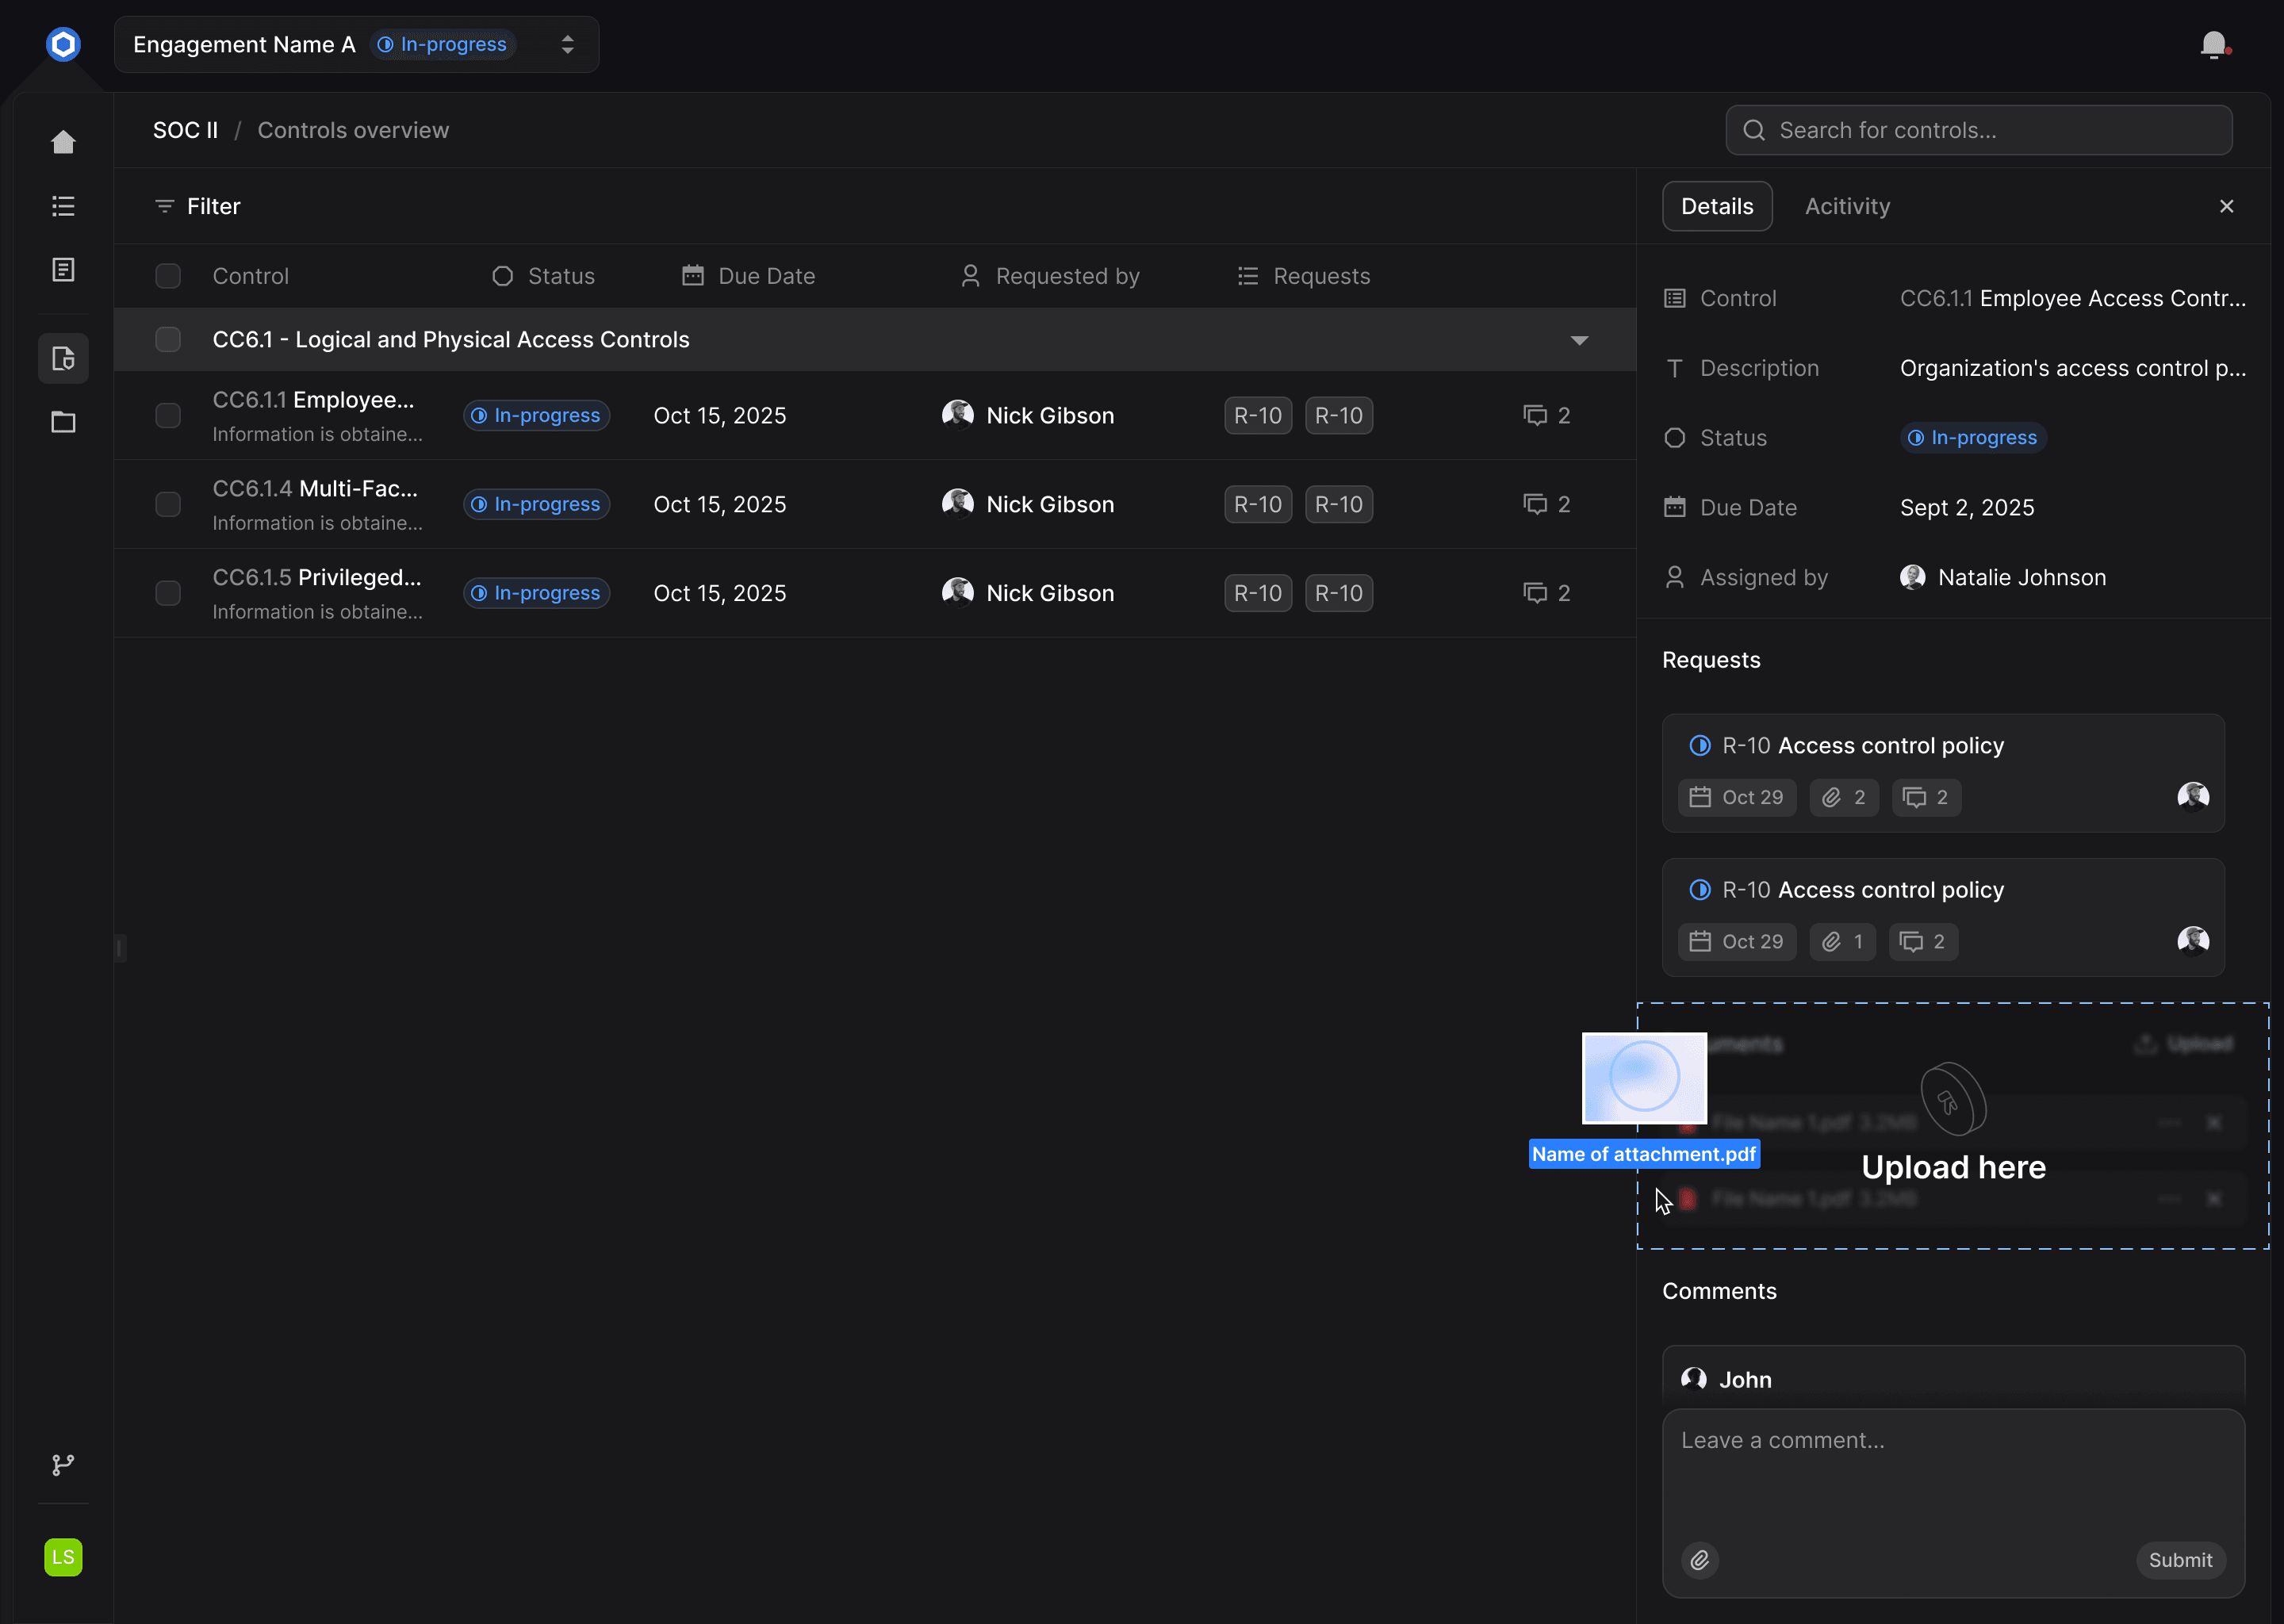Check the CC6.1.1 Employee row checkbox
The width and height of the screenshot is (2284, 1624).
pyautogui.click(x=168, y=415)
